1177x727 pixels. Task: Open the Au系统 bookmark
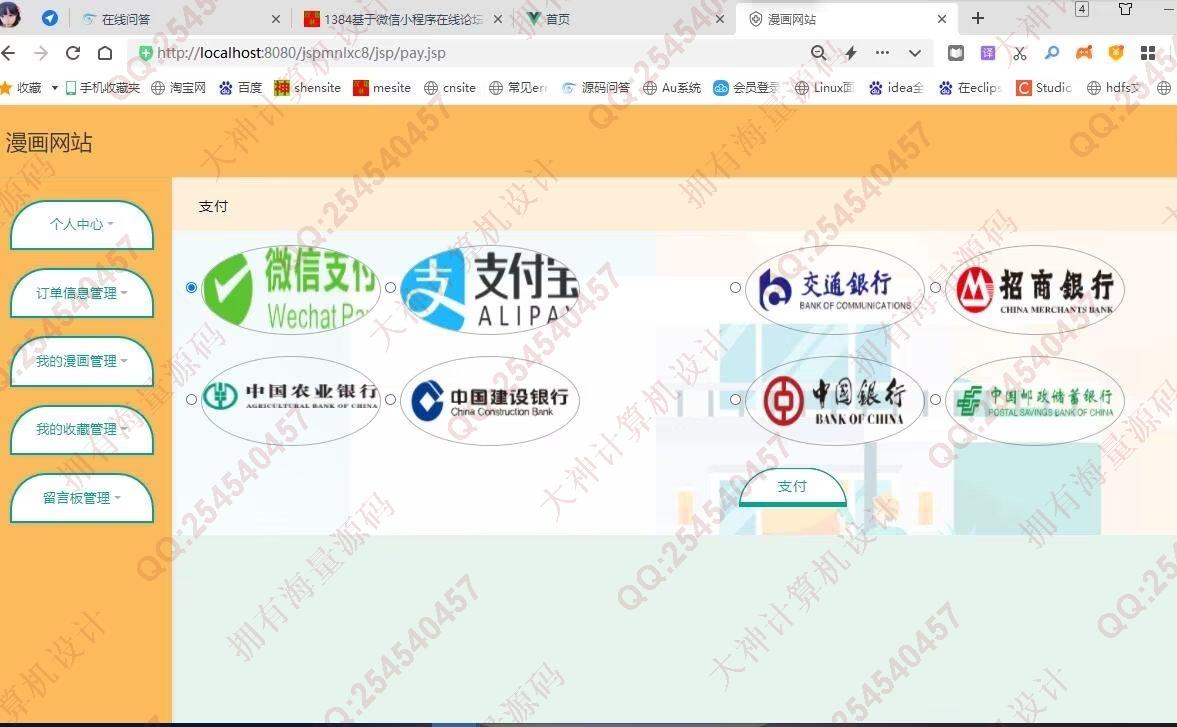click(x=672, y=88)
